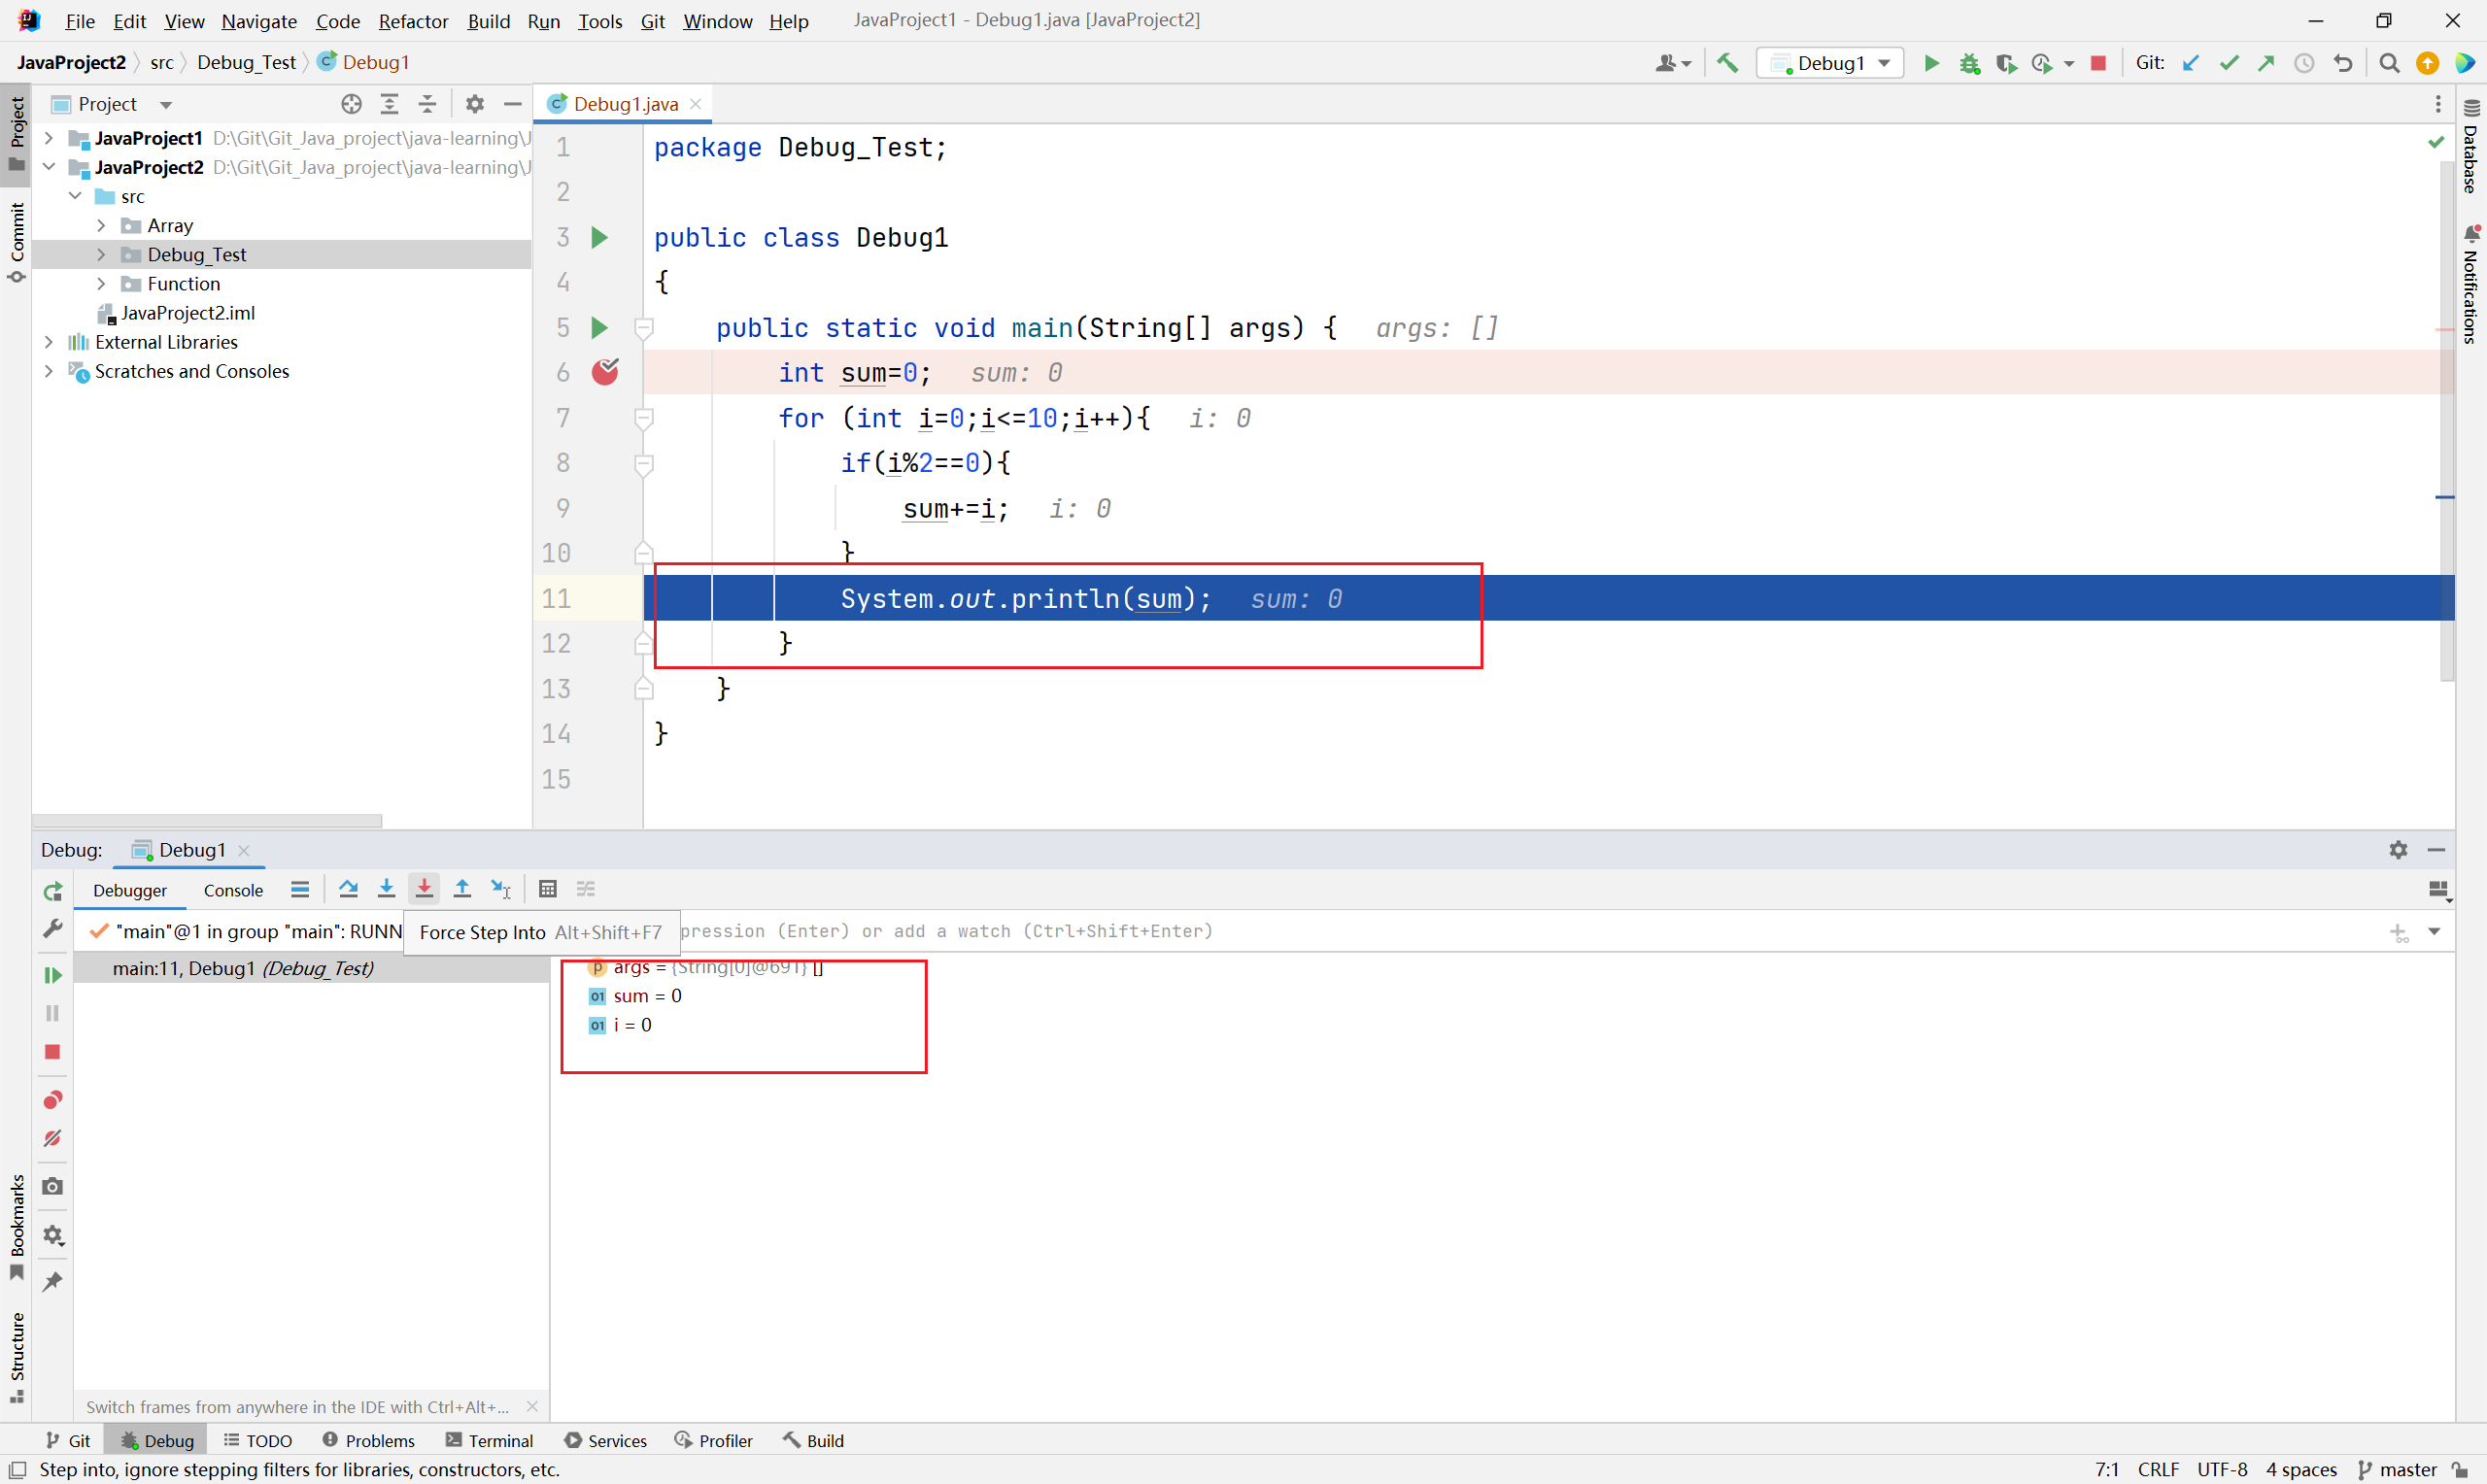The image size is (2487, 1484).
Task: Click Expand All icon in Project panel
Action: [x=389, y=104]
